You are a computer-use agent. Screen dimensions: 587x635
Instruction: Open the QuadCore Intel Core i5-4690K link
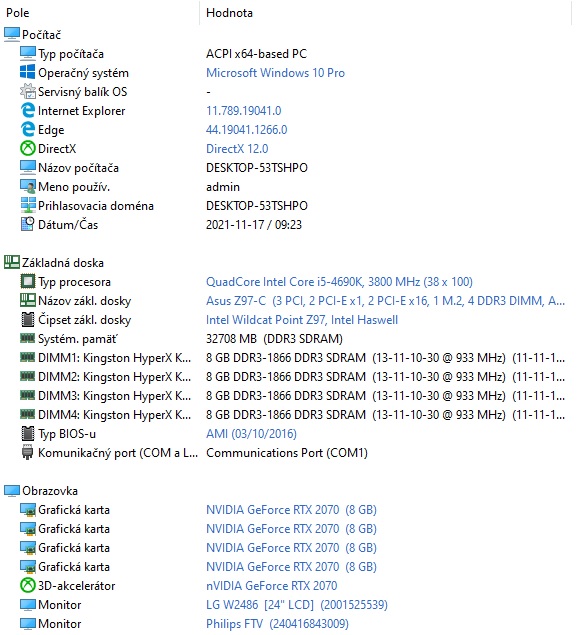click(x=339, y=282)
